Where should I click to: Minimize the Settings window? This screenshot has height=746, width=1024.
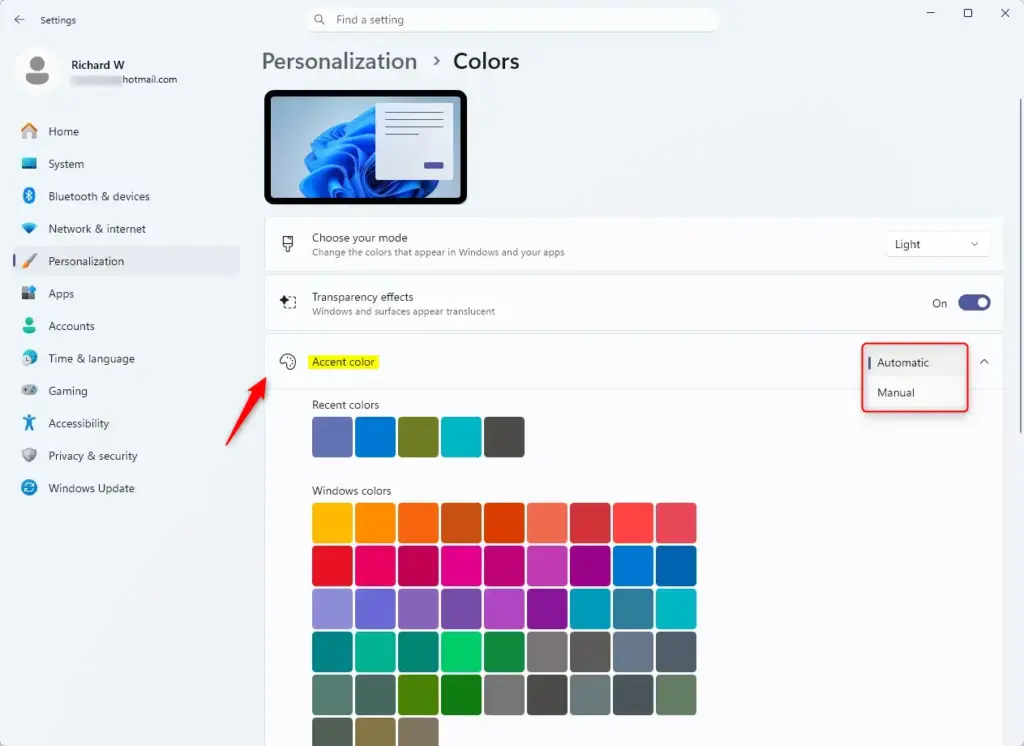931,13
